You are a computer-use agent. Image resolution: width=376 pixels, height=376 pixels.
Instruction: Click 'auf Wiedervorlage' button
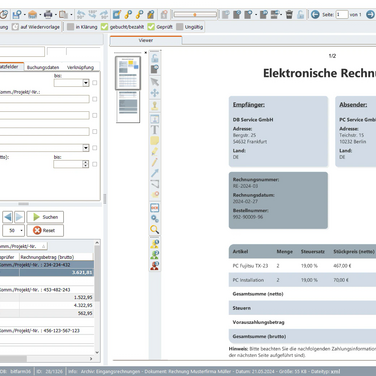click(36, 27)
